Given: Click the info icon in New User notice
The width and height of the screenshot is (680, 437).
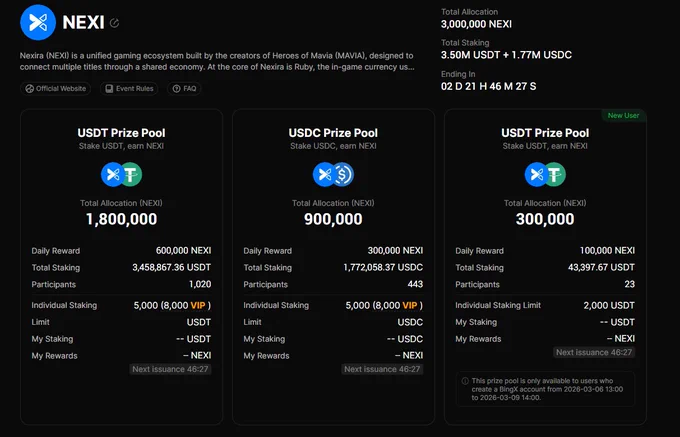Looking at the screenshot, I should 465,381.
